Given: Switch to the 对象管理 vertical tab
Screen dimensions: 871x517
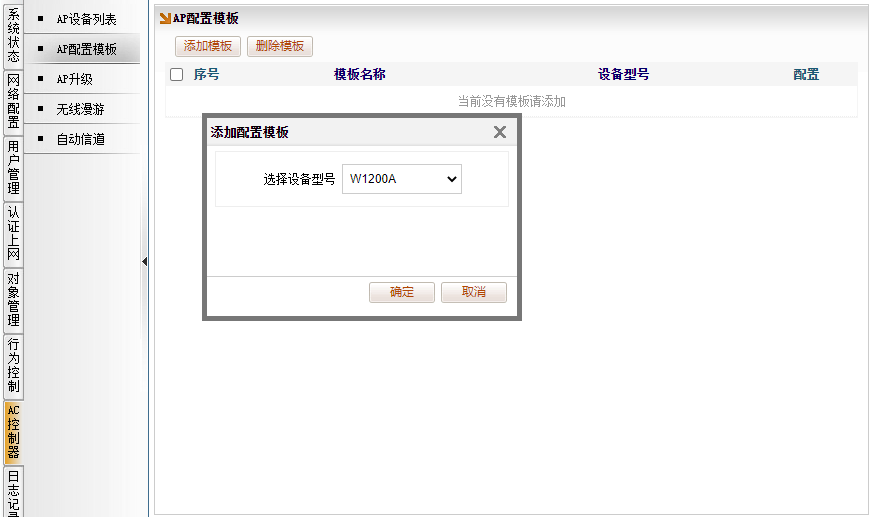Looking at the screenshot, I should [x=13, y=299].
